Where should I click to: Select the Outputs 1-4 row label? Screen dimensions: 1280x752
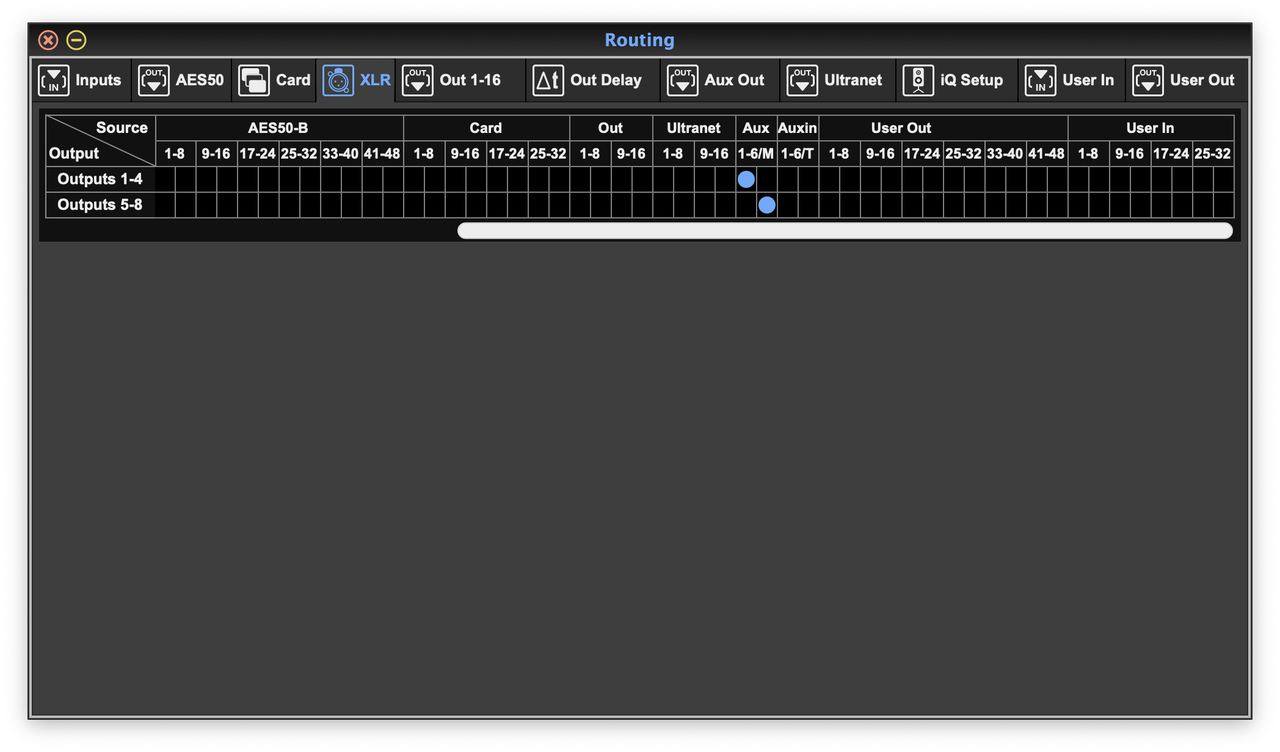coord(99,179)
